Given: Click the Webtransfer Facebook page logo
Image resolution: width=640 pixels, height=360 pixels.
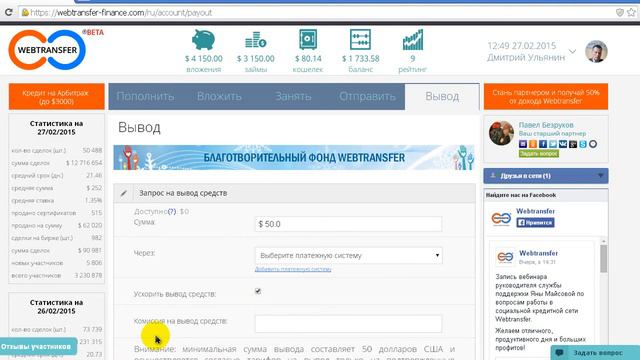Looking at the screenshot, I should [x=501, y=218].
